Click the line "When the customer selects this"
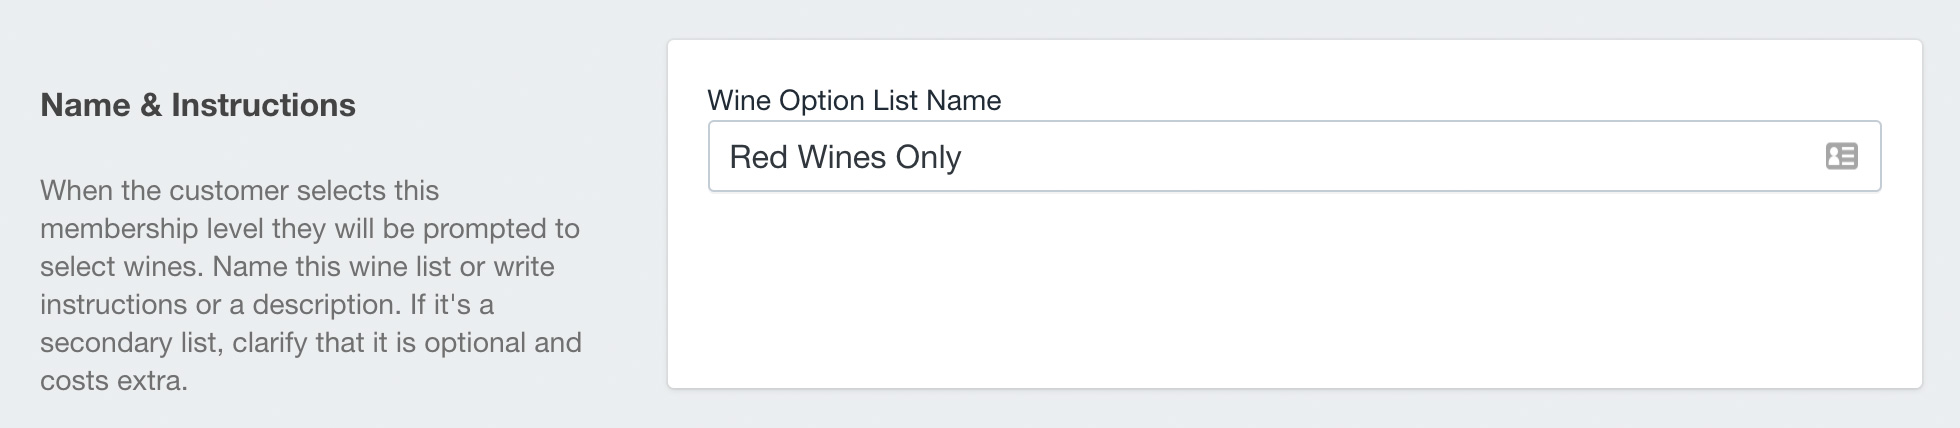This screenshot has width=1960, height=428. coord(239,190)
